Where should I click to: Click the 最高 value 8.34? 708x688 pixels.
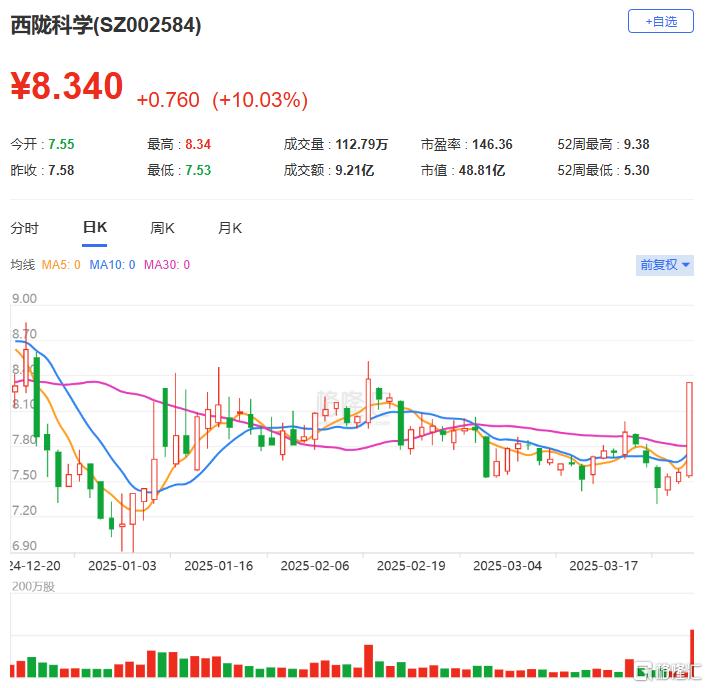198,144
